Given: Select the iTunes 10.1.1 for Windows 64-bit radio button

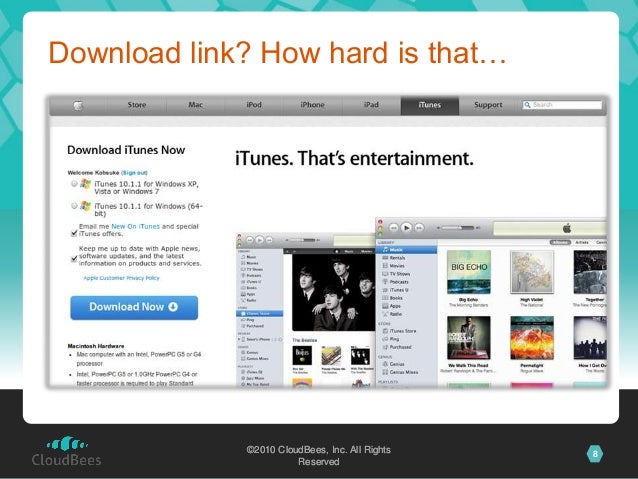Looking at the screenshot, I should click(74, 206).
